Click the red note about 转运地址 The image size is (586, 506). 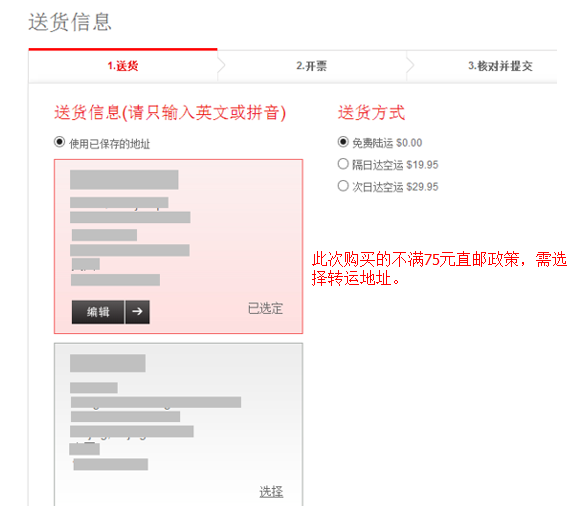pyautogui.click(x=439, y=269)
